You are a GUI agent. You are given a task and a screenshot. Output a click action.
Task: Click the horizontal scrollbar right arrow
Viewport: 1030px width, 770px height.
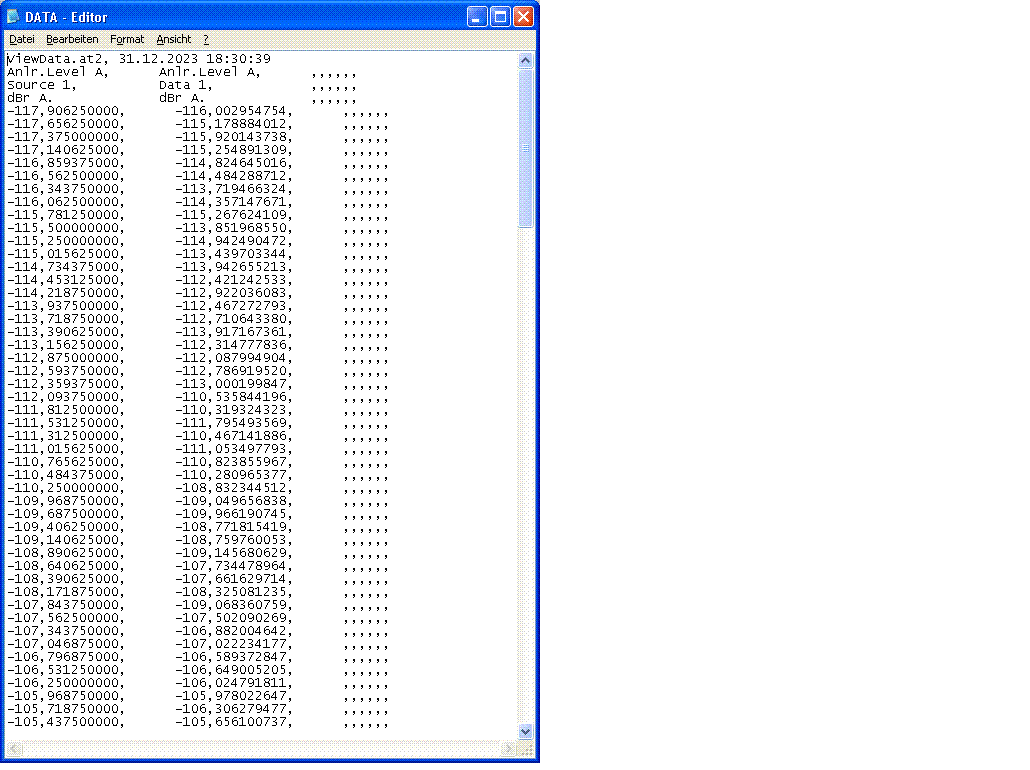pyautogui.click(x=508, y=748)
